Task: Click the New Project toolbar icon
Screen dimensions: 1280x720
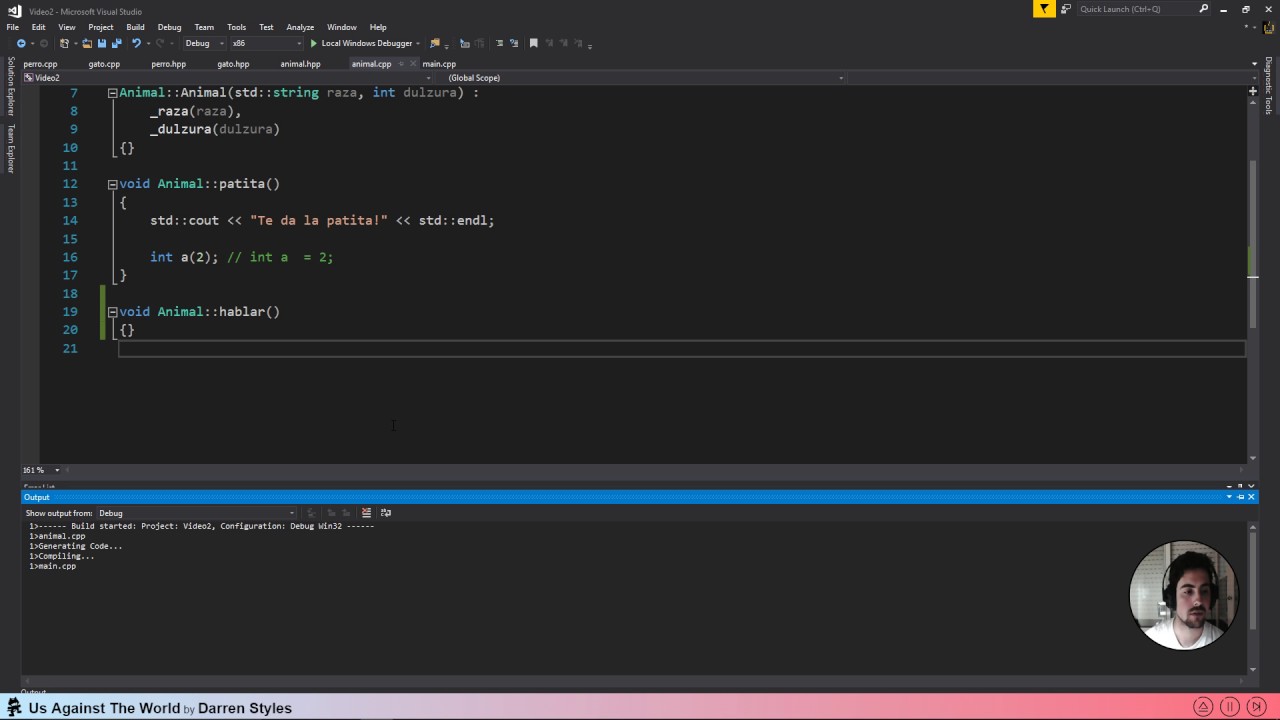Action: 64,43
